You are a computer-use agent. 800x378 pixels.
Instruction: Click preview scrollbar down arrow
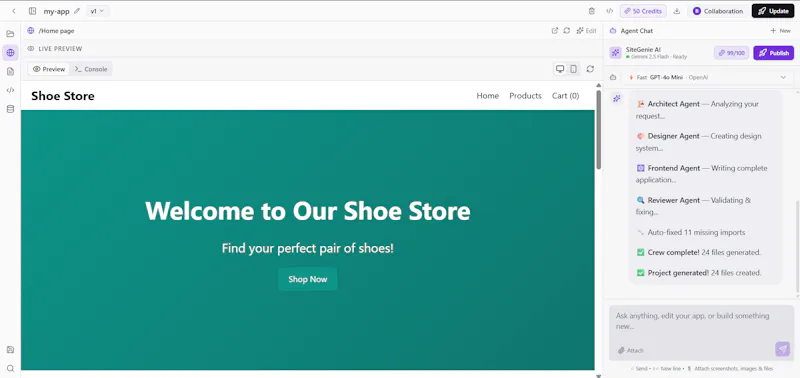point(598,375)
